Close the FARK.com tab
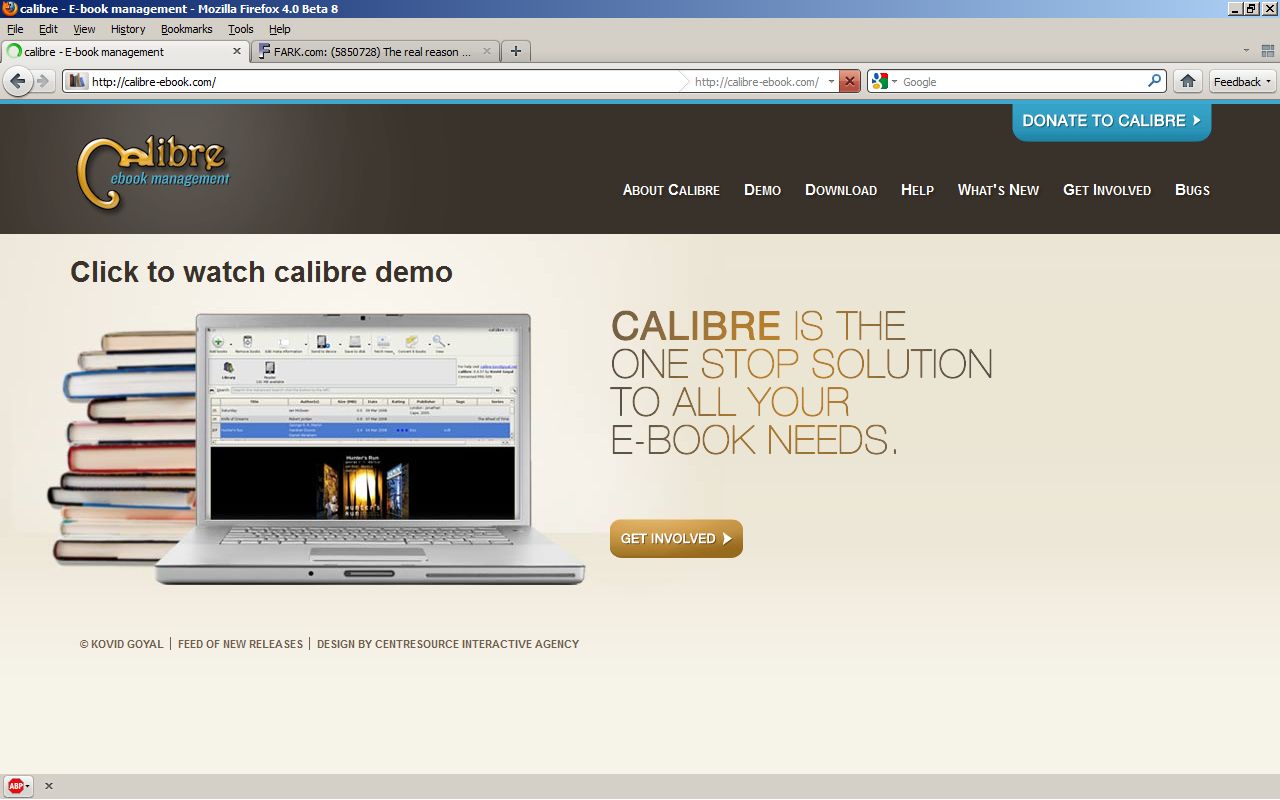The height and width of the screenshot is (800, 1280). point(488,51)
